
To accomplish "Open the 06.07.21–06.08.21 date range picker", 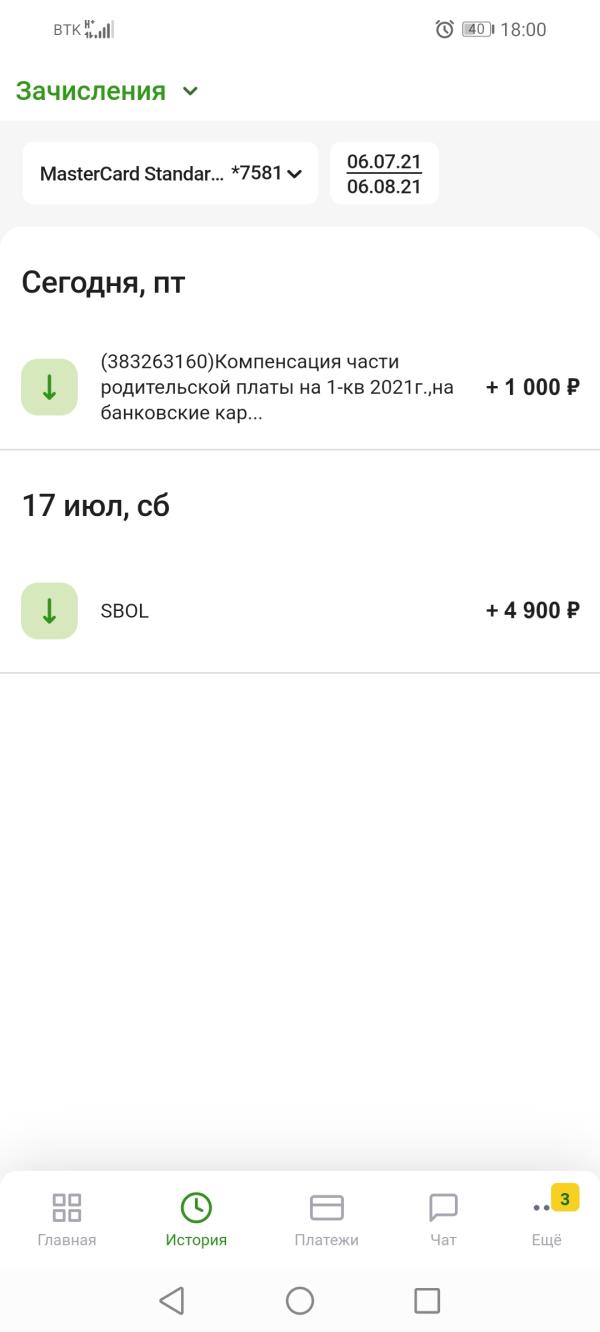I will pos(384,173).
